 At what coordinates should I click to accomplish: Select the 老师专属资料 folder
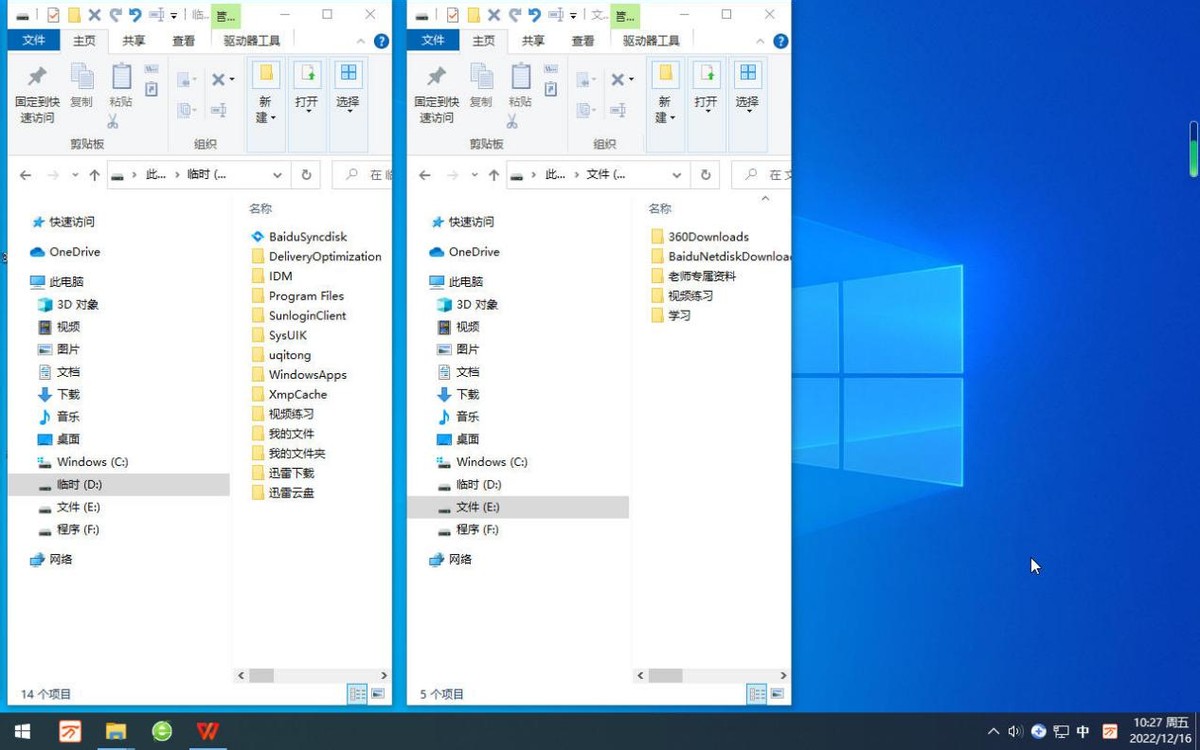pos(701,276)
